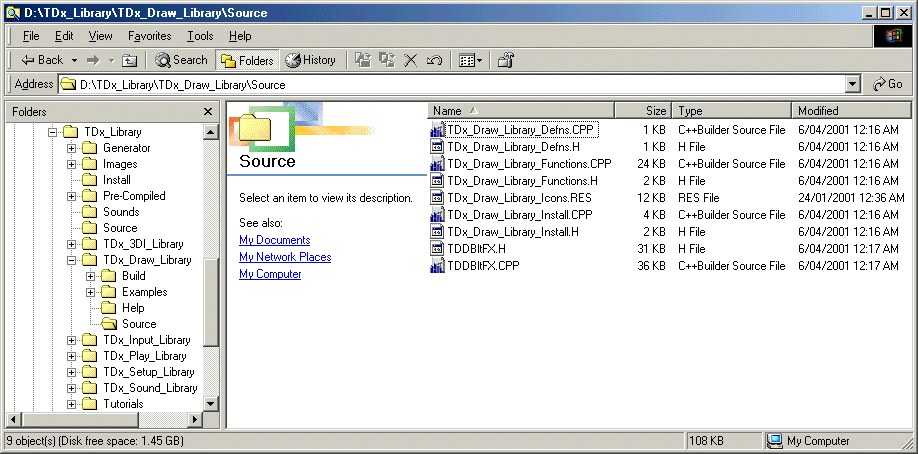Open the History pane from the toolbar
This screenshot has width=918, height=454.
click(x=311, y=60)
